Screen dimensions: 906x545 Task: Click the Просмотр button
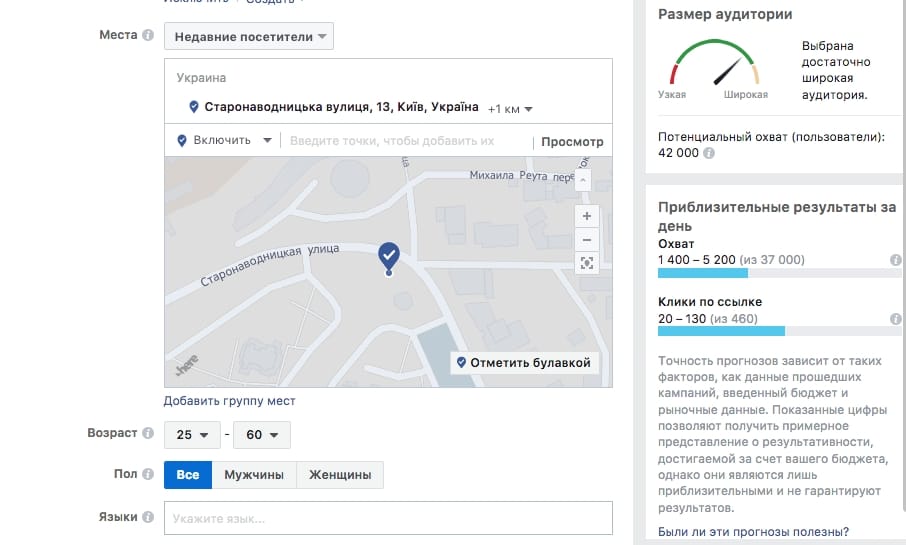coord(572,142)
